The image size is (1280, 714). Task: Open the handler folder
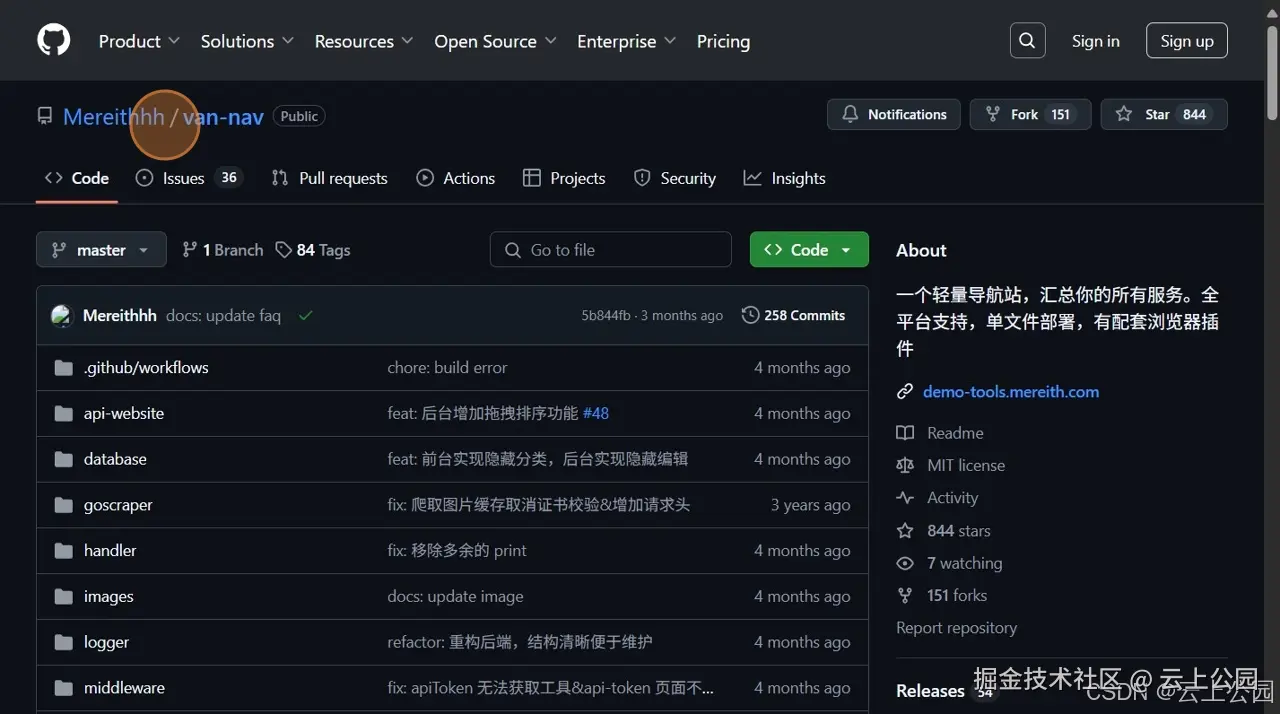110,551
